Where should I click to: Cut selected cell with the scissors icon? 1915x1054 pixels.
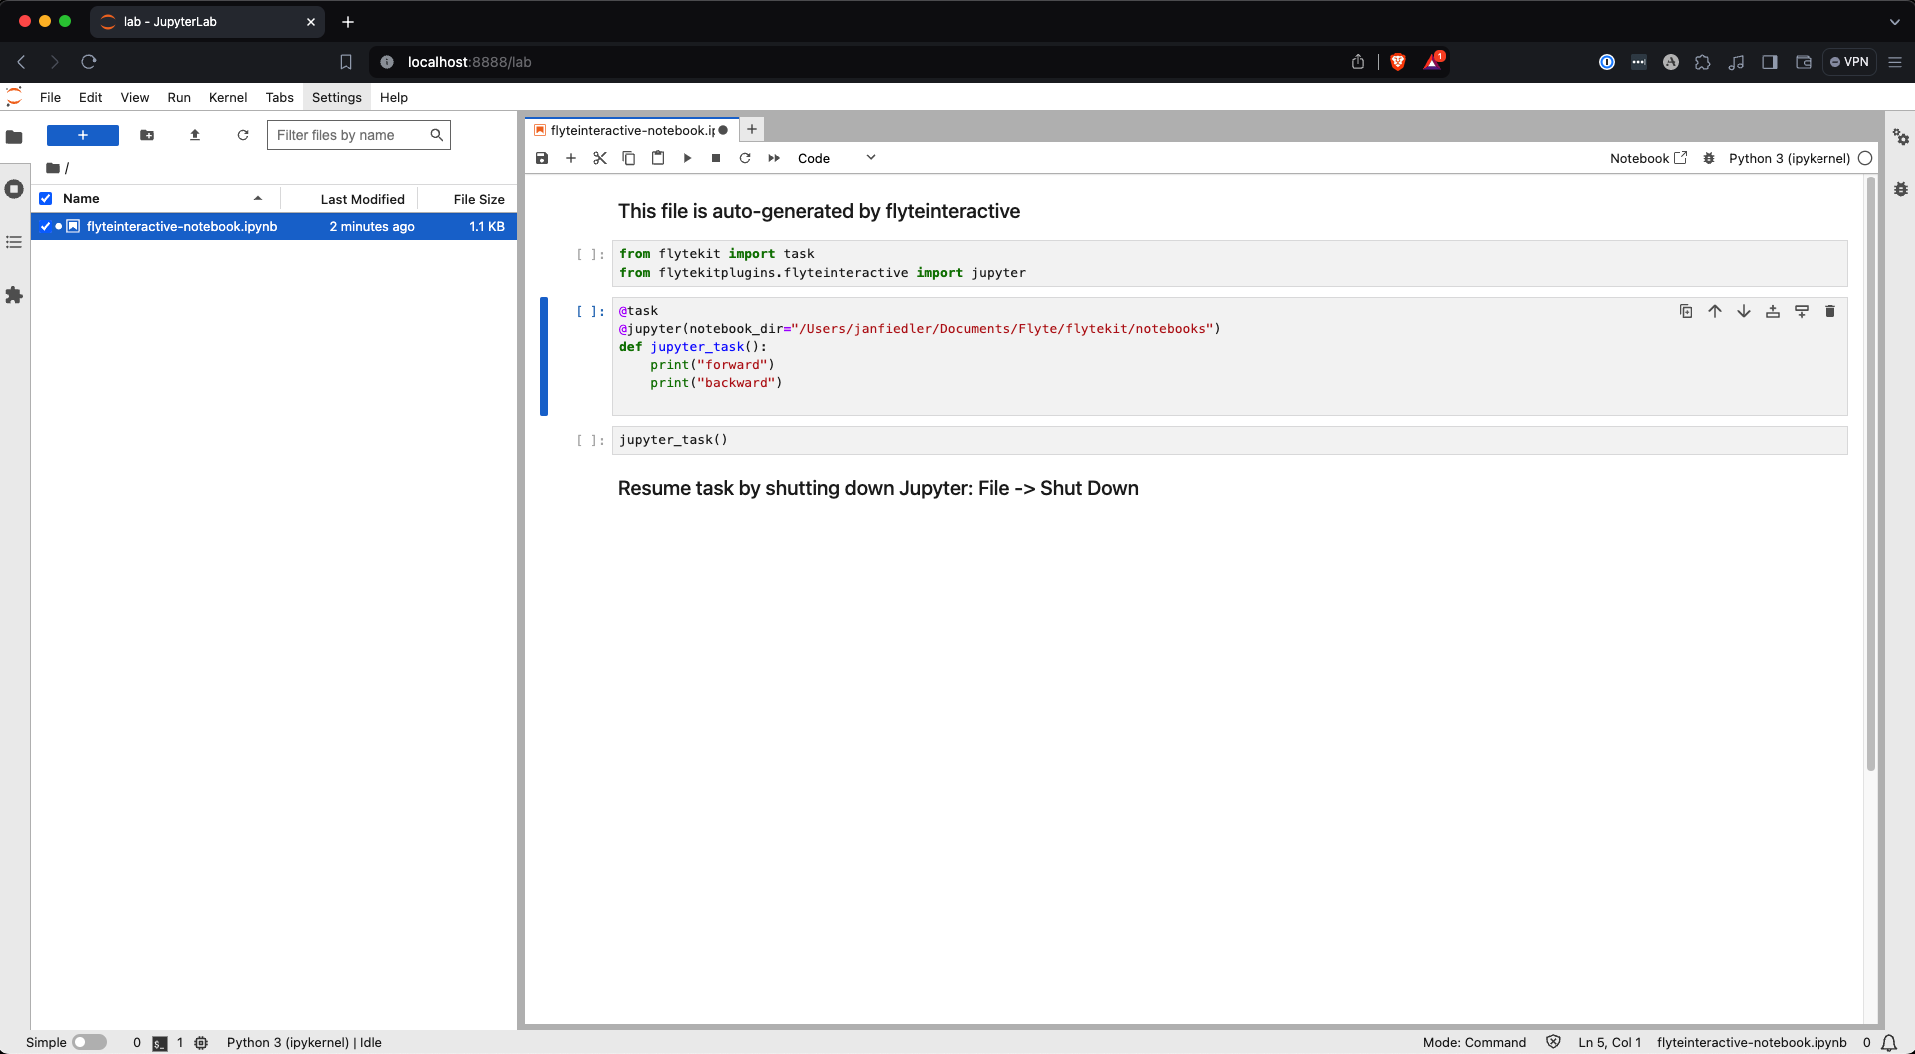coord(600,158)
